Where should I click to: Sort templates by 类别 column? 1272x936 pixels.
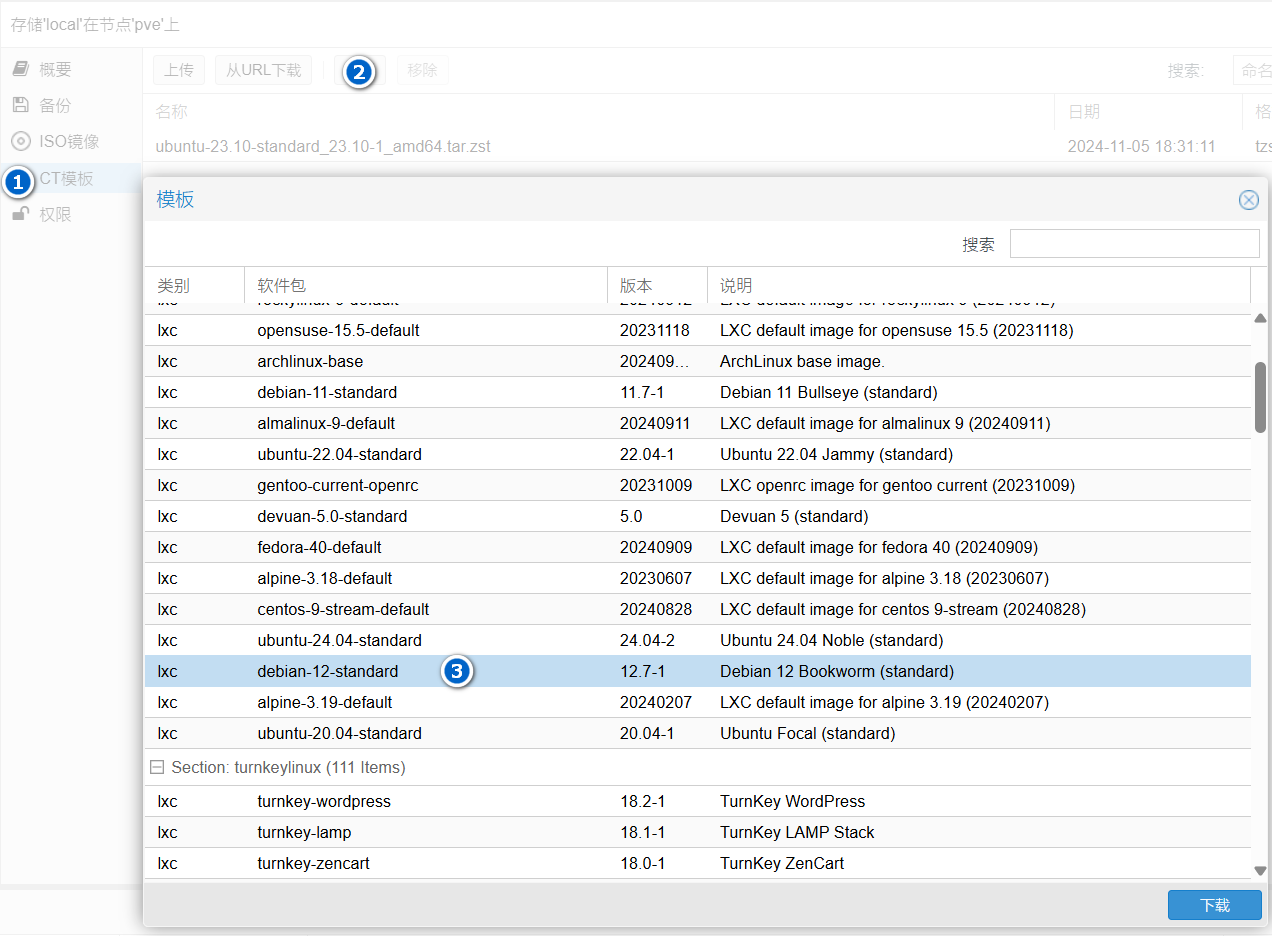[x=194, y=286]
